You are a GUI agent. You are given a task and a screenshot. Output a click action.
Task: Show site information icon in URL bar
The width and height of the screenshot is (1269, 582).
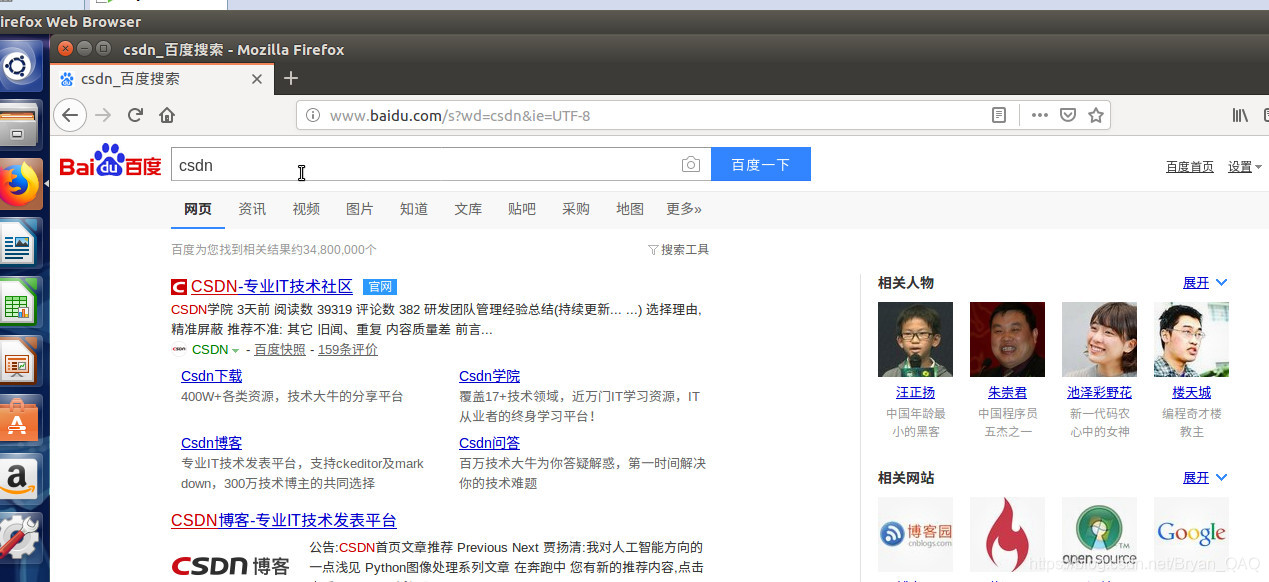tap(312, 115)
